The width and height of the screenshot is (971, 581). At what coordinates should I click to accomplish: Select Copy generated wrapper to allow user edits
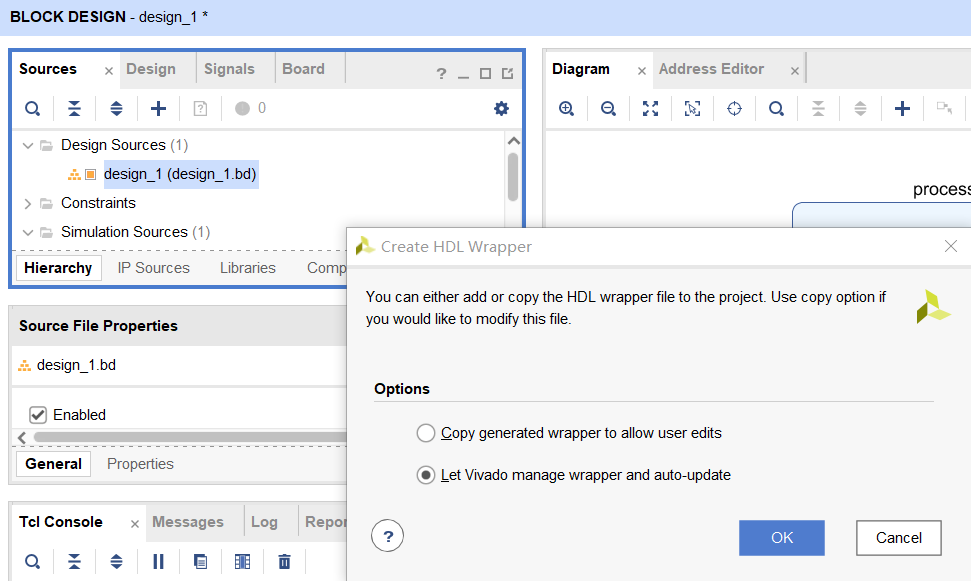pos(425,433)
